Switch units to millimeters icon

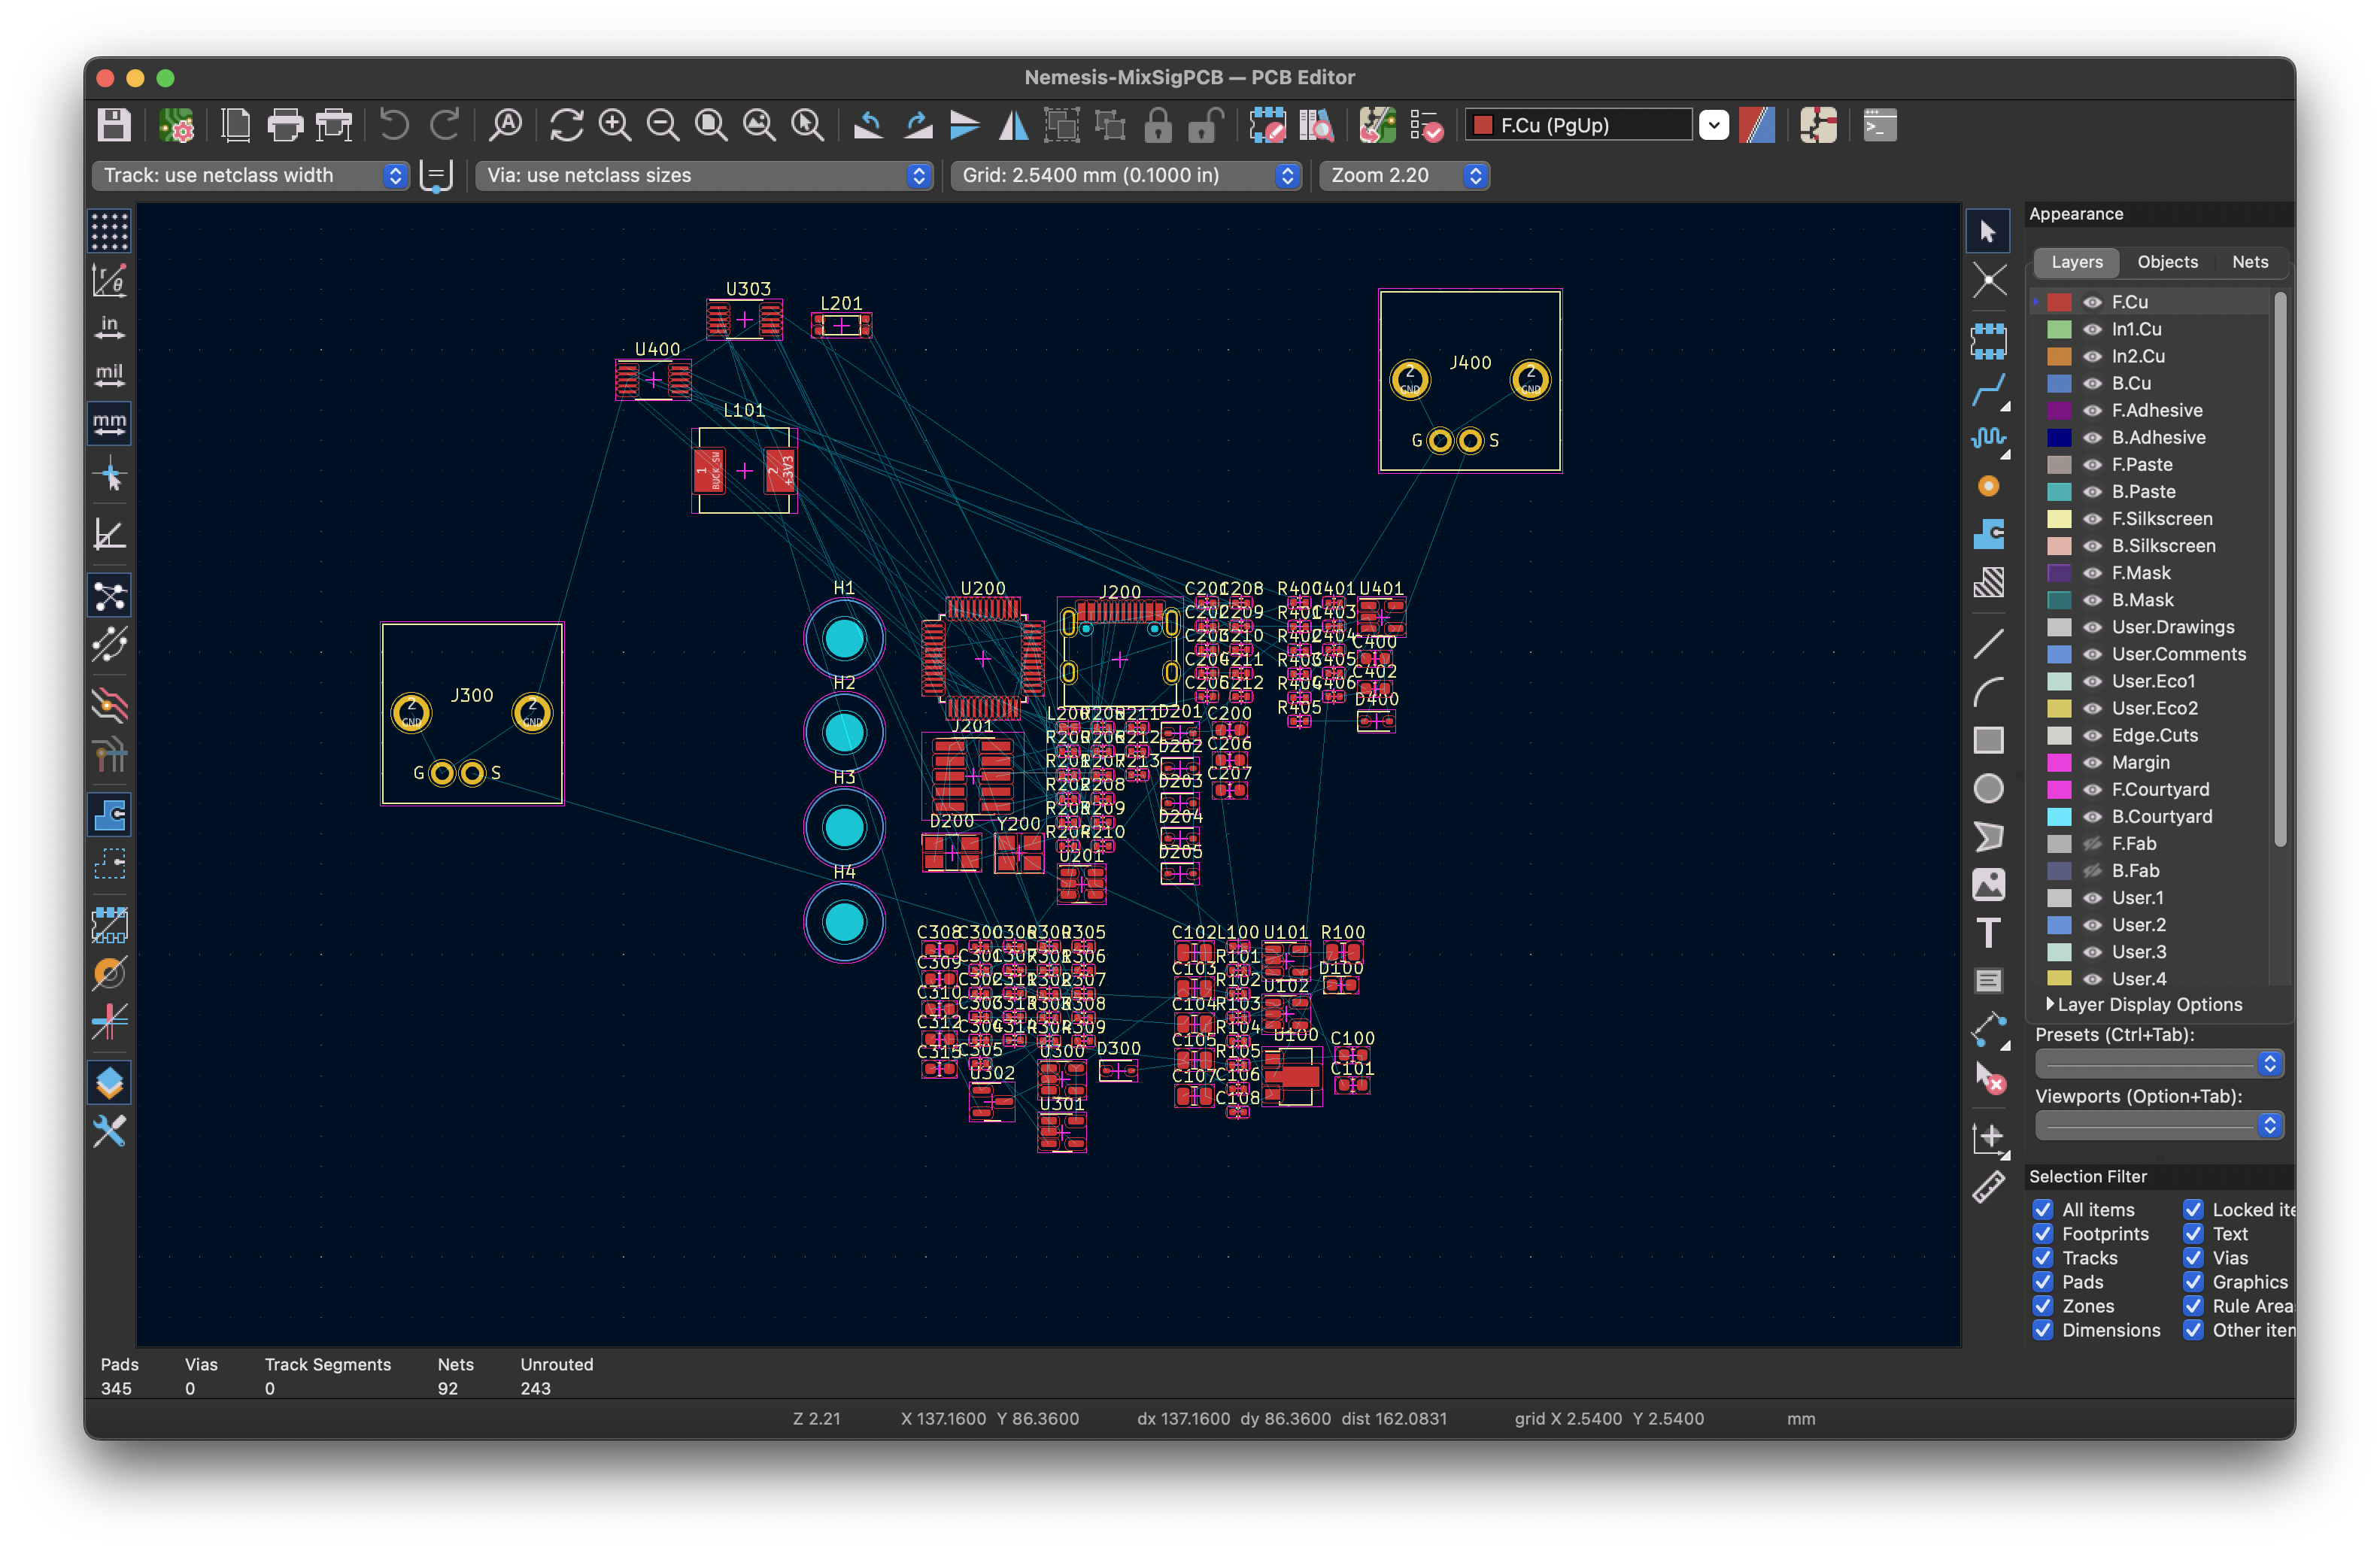[x=110, y=423]
